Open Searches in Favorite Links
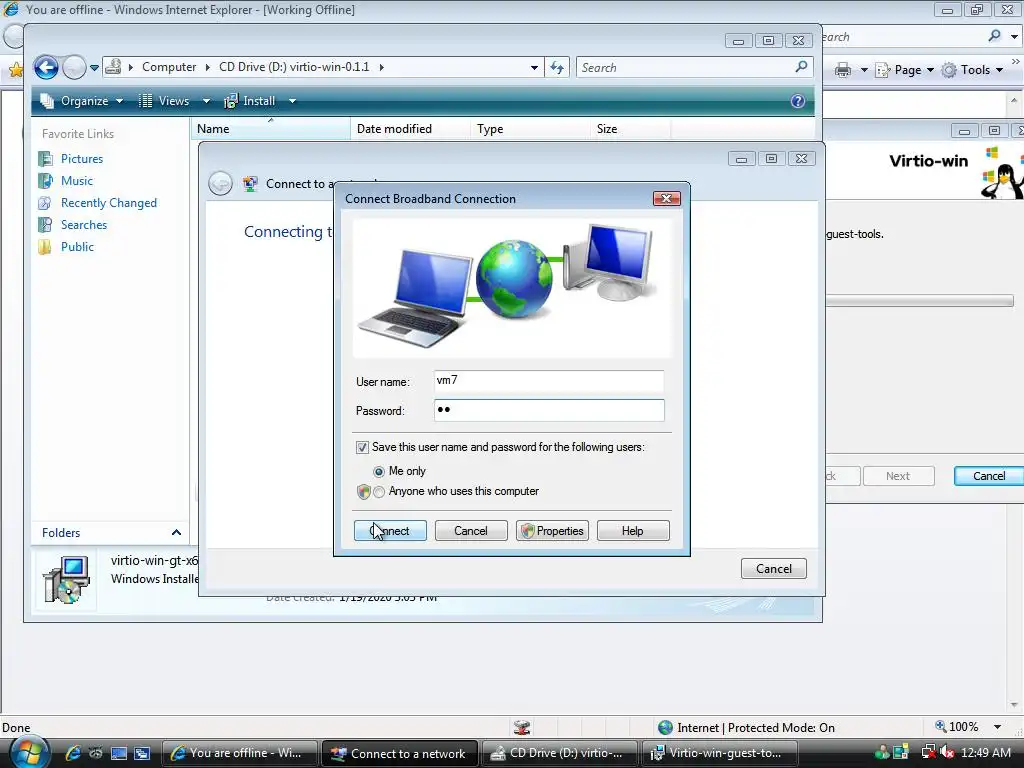 pyautogui.click(x=84, y=225)
